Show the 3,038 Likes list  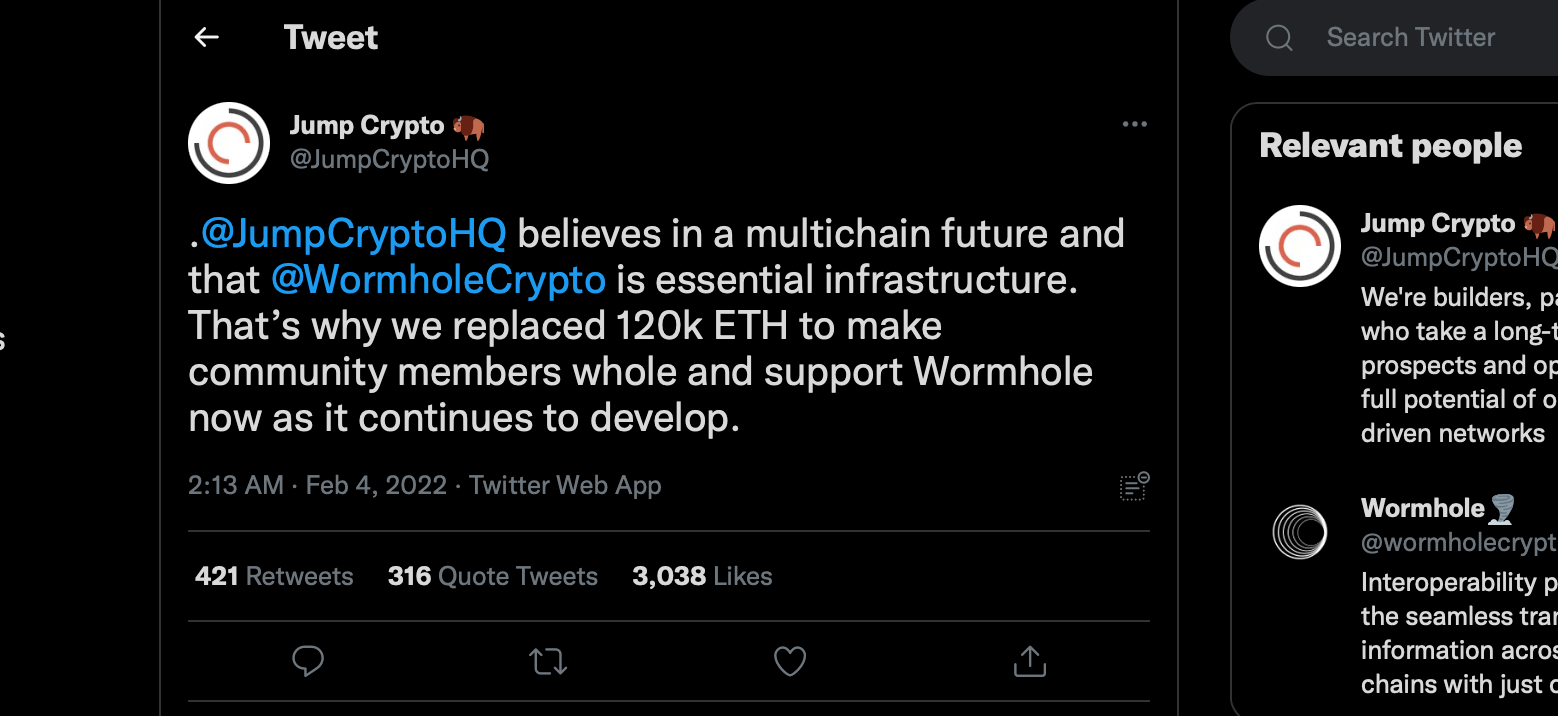point(702,577)
